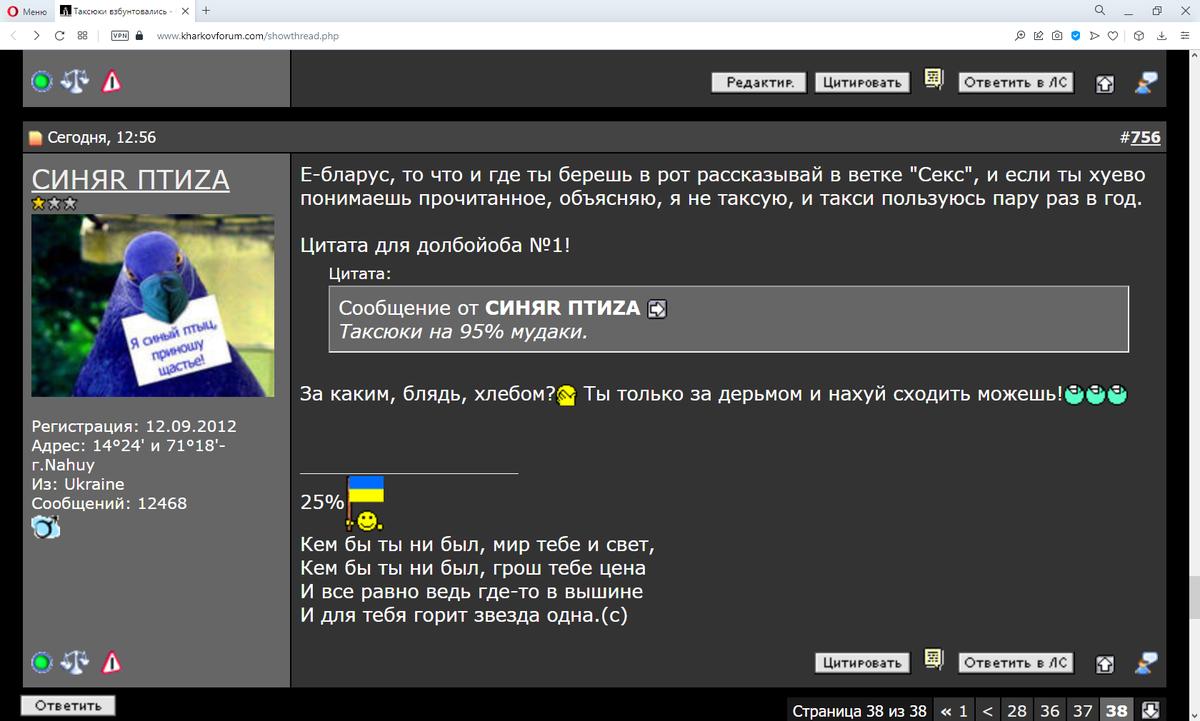Click the Ответить reply button
The image size is (1200, 721).
[69, 706]
